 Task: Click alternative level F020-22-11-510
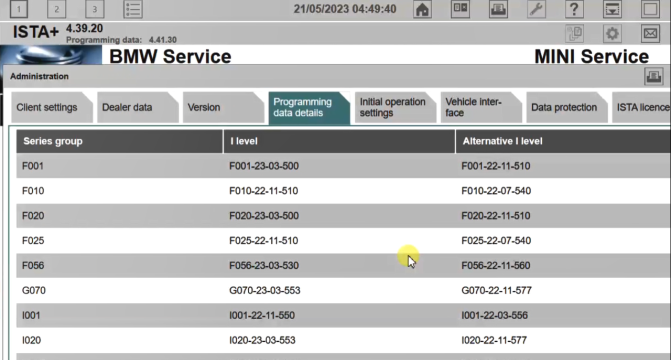pos(496,216)
